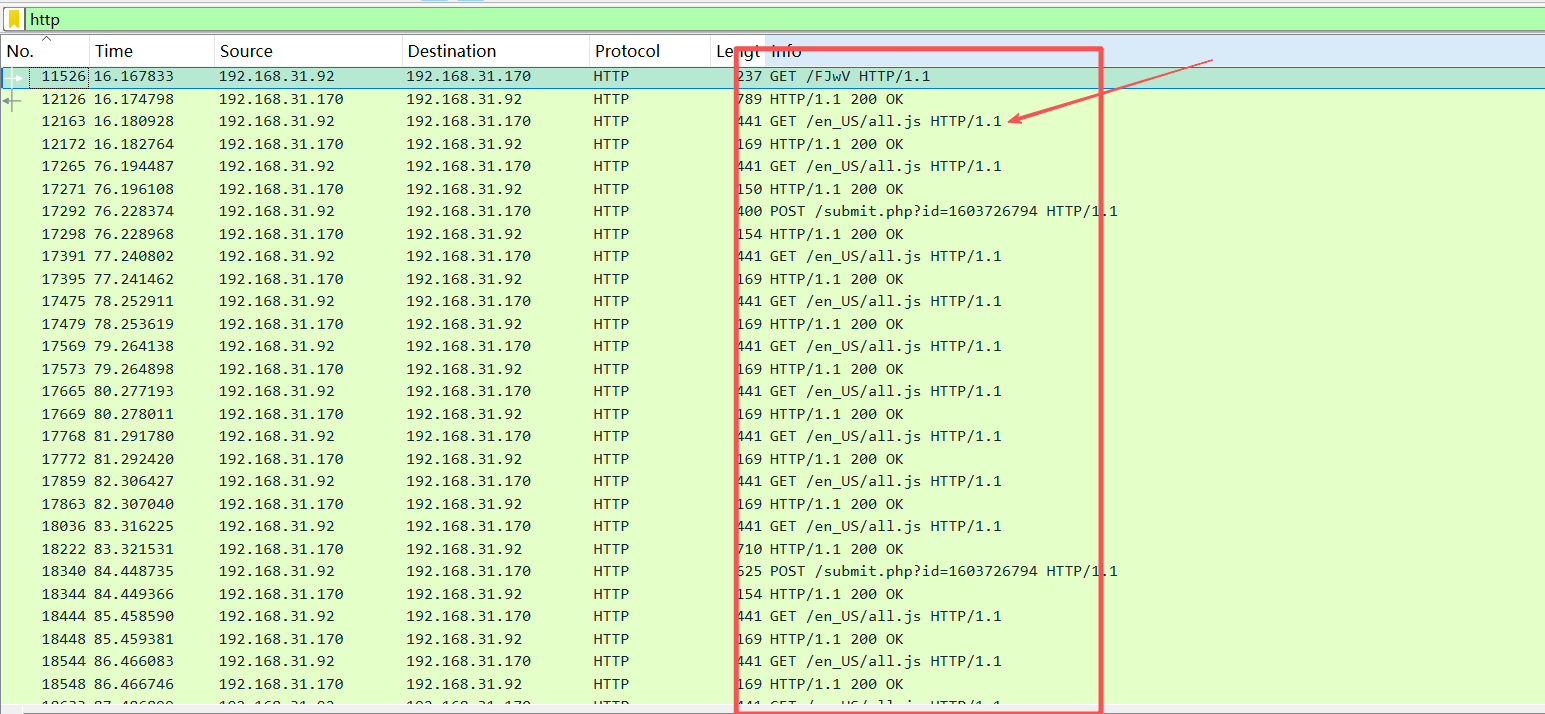The width and height of the screenshot is (1545, 714).
Task: Select packet number 12126
Action: (64, 99)
